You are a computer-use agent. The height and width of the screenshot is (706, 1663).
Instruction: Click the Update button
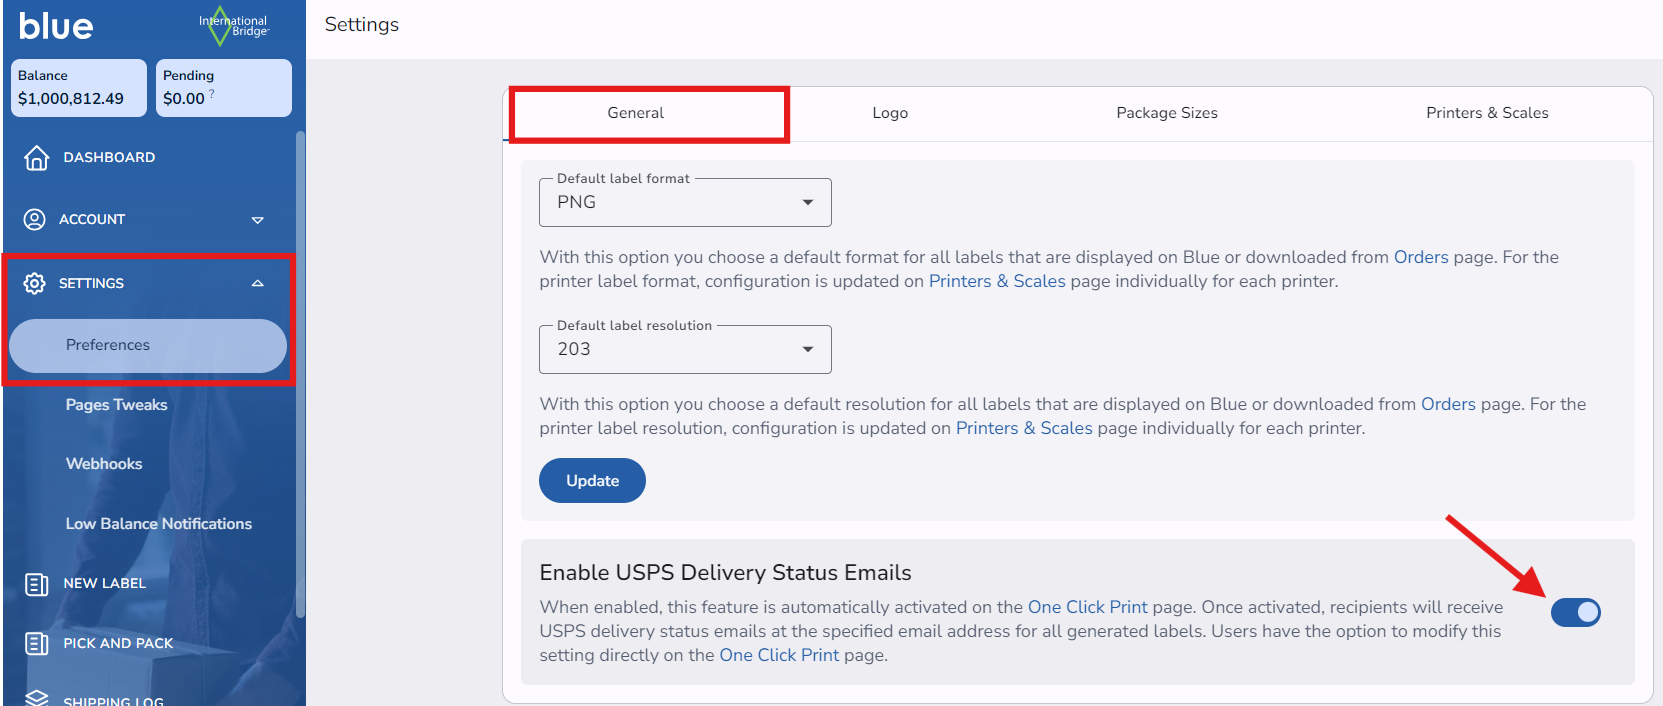click(592, 481)
